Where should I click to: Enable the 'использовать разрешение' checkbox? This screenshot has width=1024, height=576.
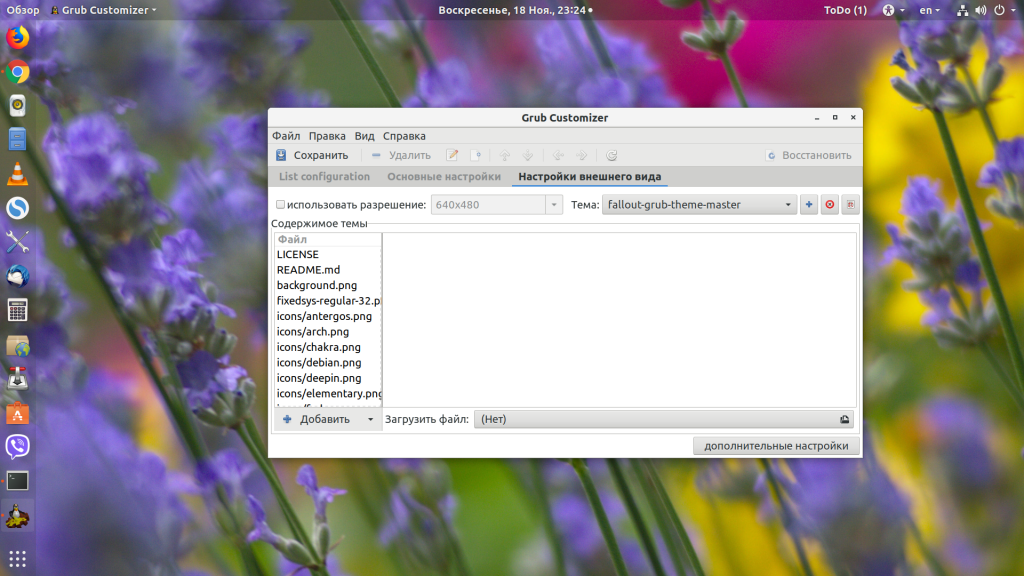pyautogui.click(x=281, y=205)
